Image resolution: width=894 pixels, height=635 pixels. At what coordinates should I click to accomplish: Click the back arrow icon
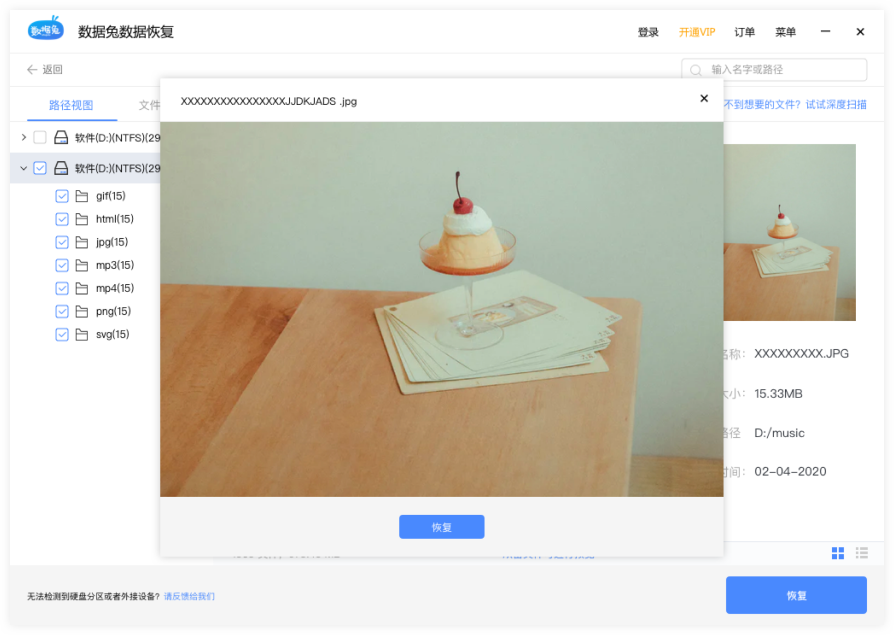pyautogui.click(x=32, y=70)
